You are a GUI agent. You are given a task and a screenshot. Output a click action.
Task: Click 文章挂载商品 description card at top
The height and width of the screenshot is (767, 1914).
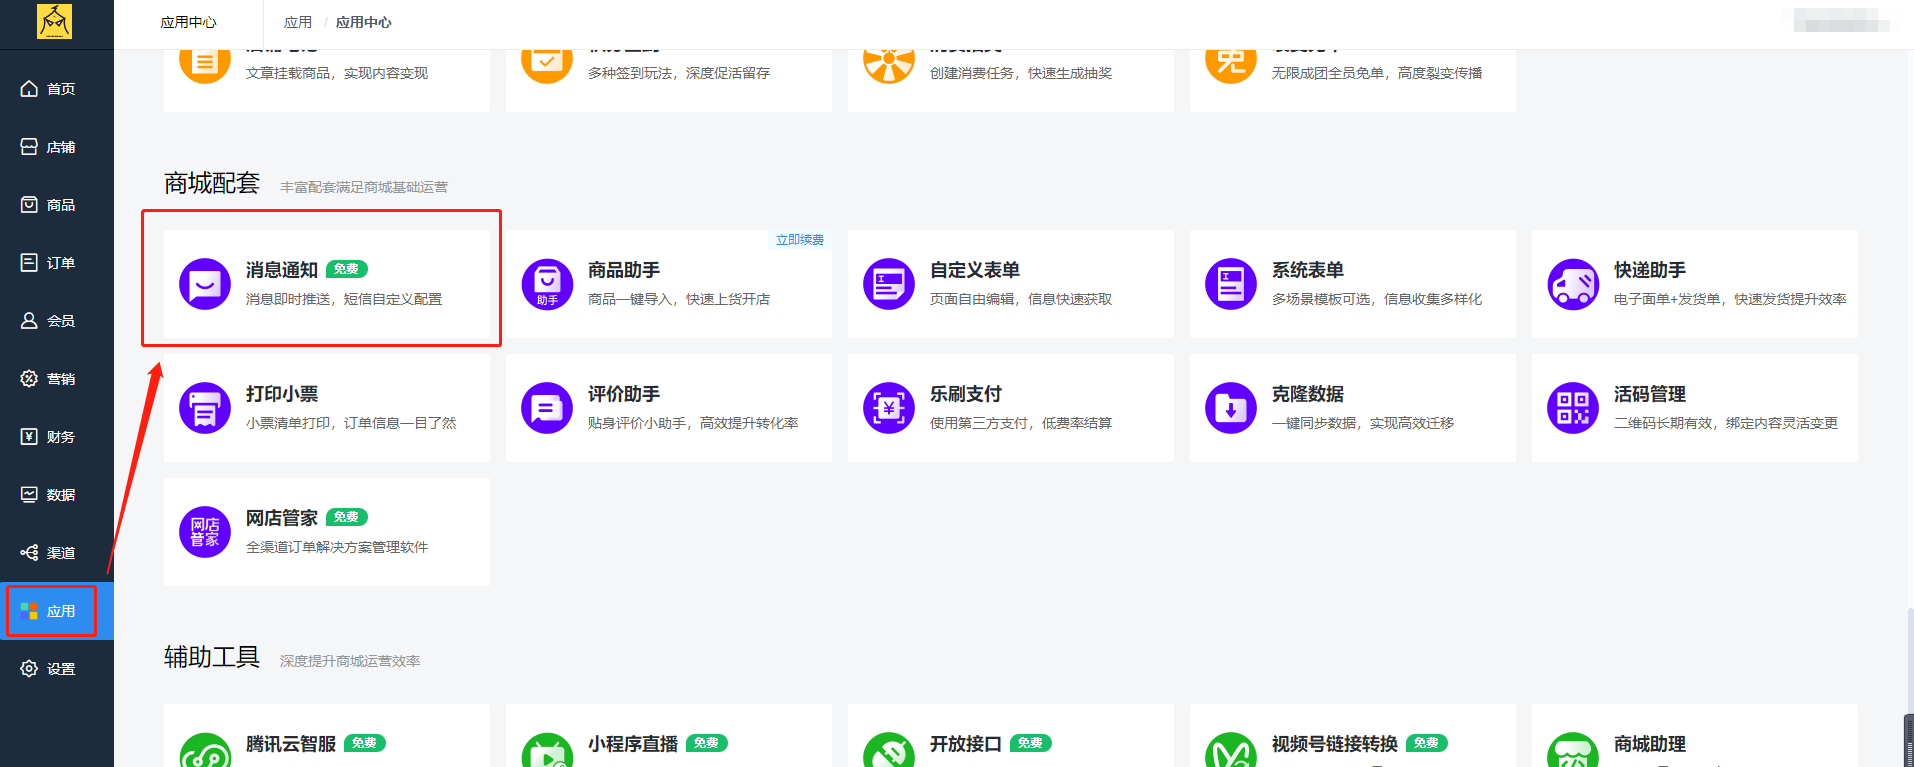pyautogui.click(x=327, y=80)
